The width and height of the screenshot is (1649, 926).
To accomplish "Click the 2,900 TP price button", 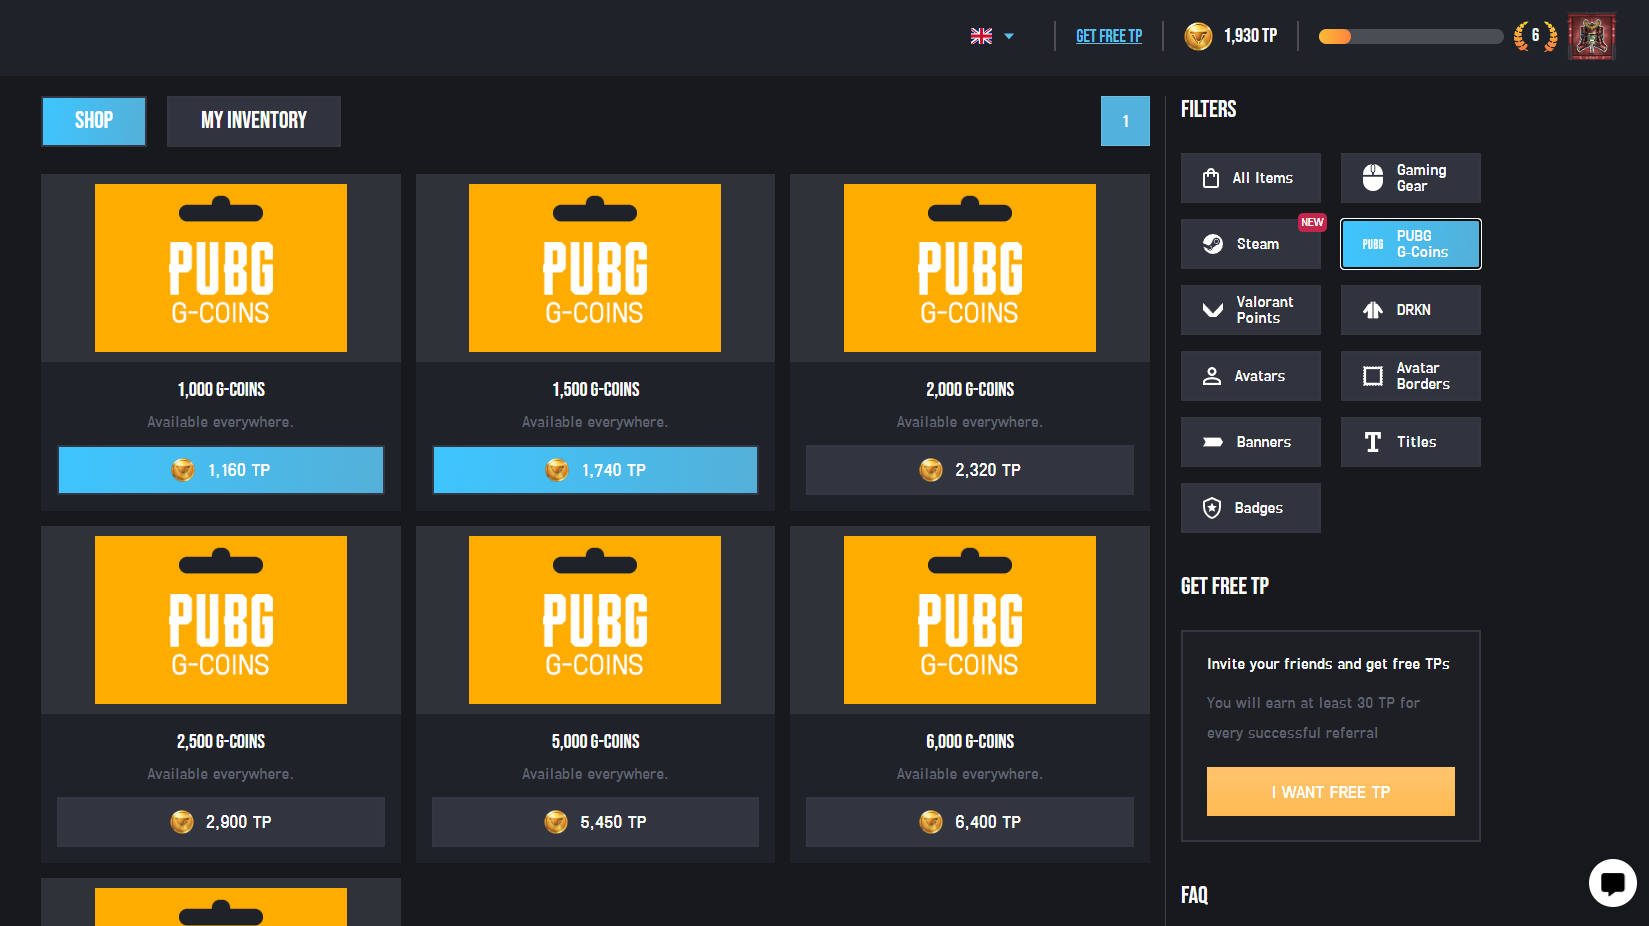I will (221, 822).
